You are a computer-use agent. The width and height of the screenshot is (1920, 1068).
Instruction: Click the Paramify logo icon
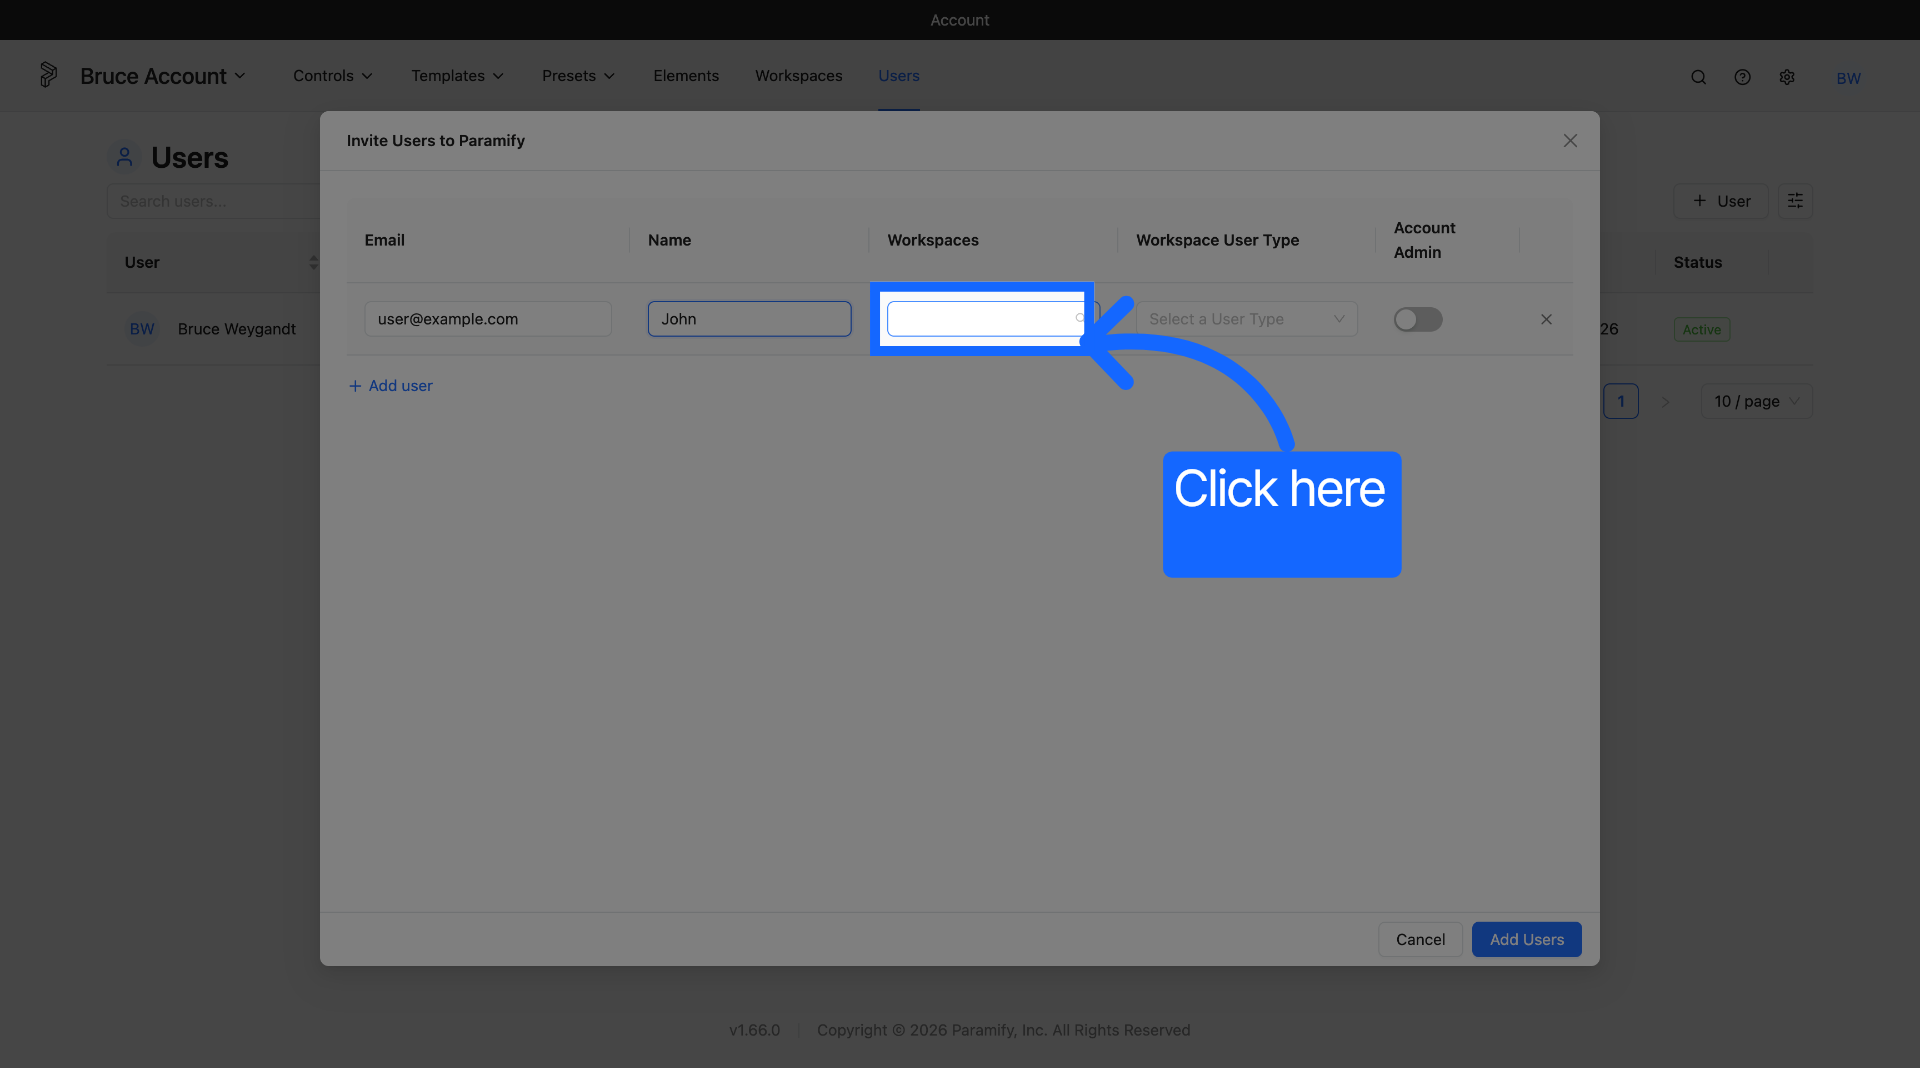pyautogui.click(x=48, y=75)
